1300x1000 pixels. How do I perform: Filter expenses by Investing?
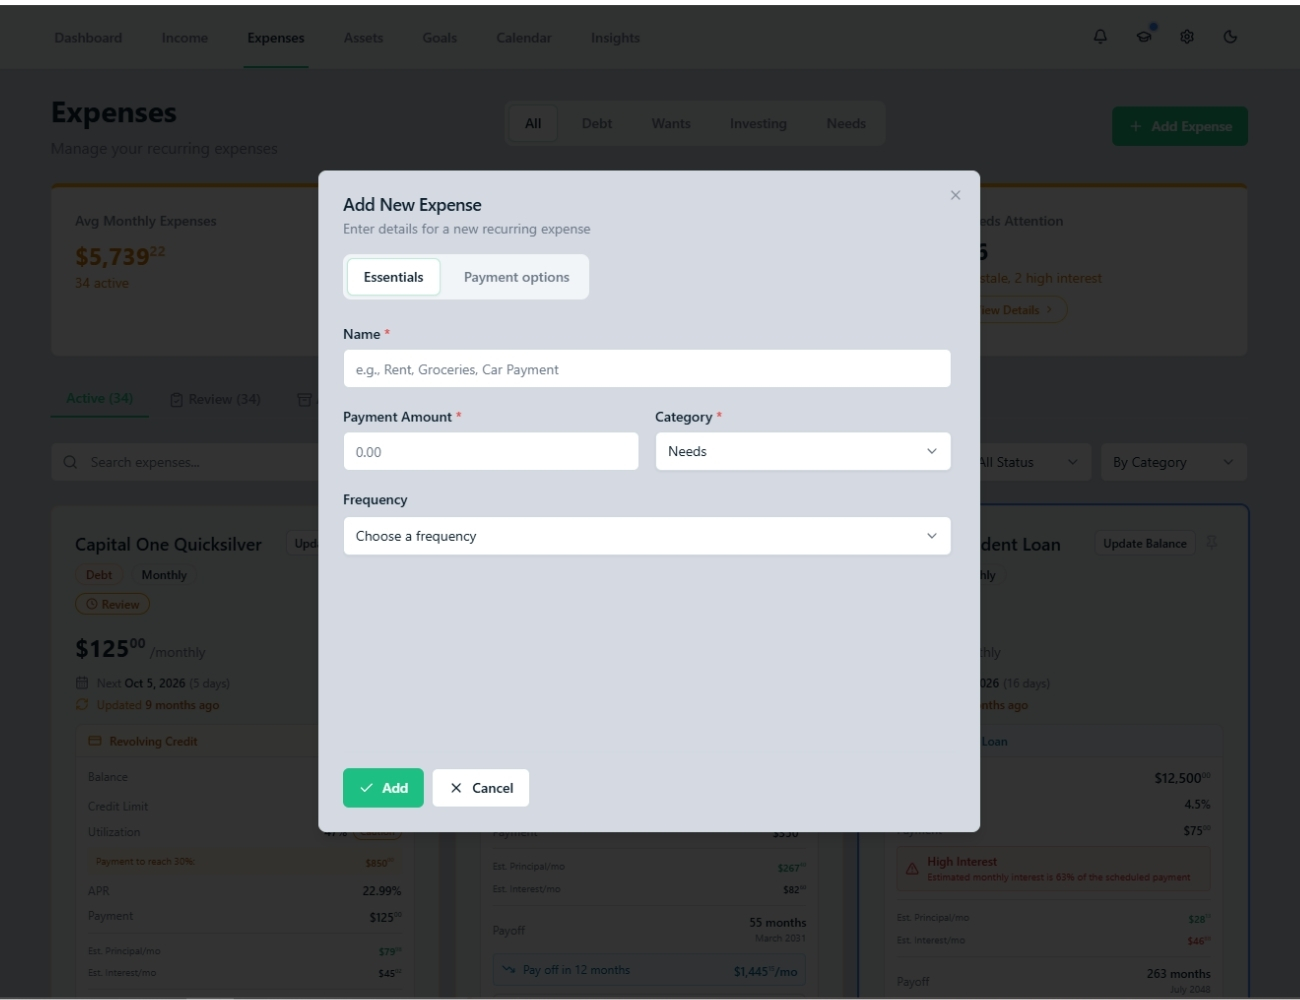tap(758, 124)
